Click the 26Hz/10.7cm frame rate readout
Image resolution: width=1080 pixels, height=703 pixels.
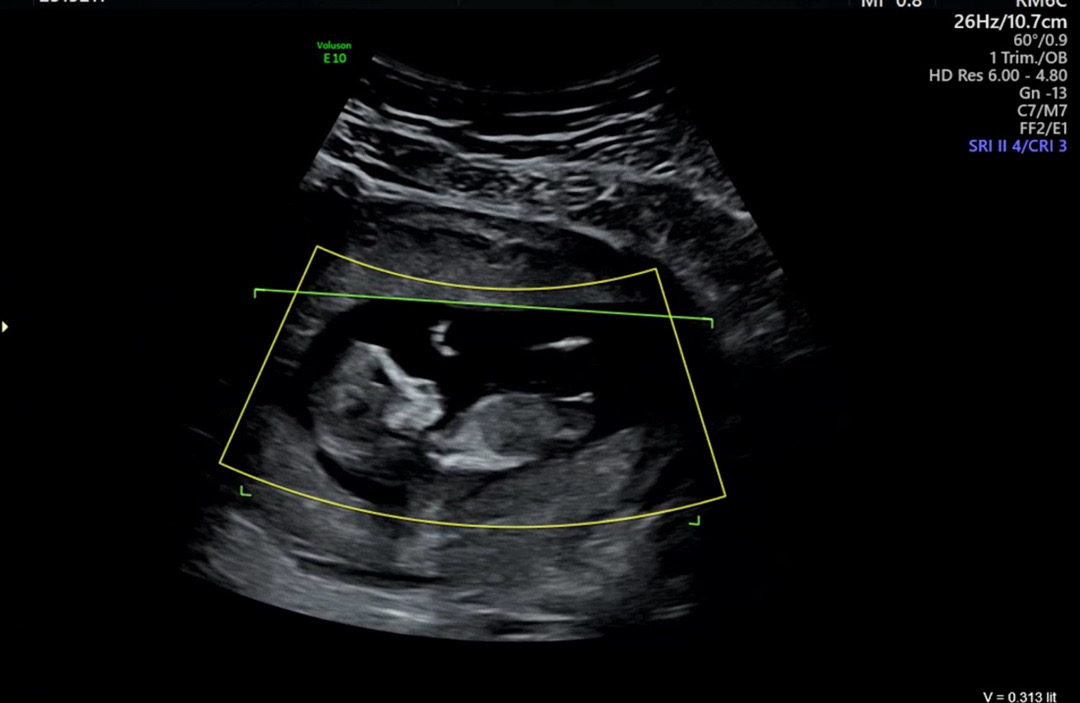(1010, 21)
